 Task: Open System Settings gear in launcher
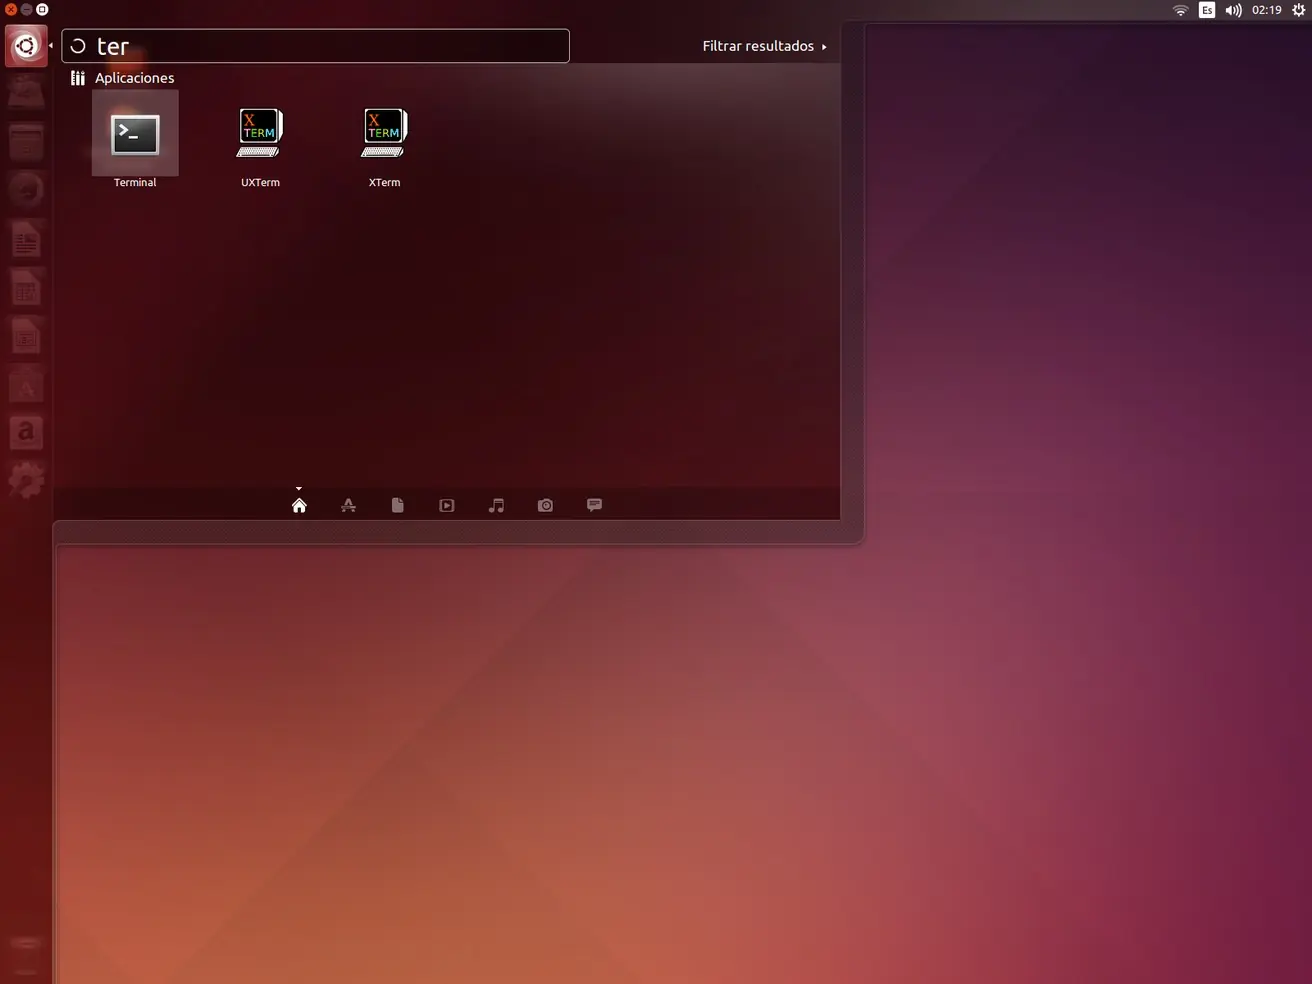tap(26, 481)
